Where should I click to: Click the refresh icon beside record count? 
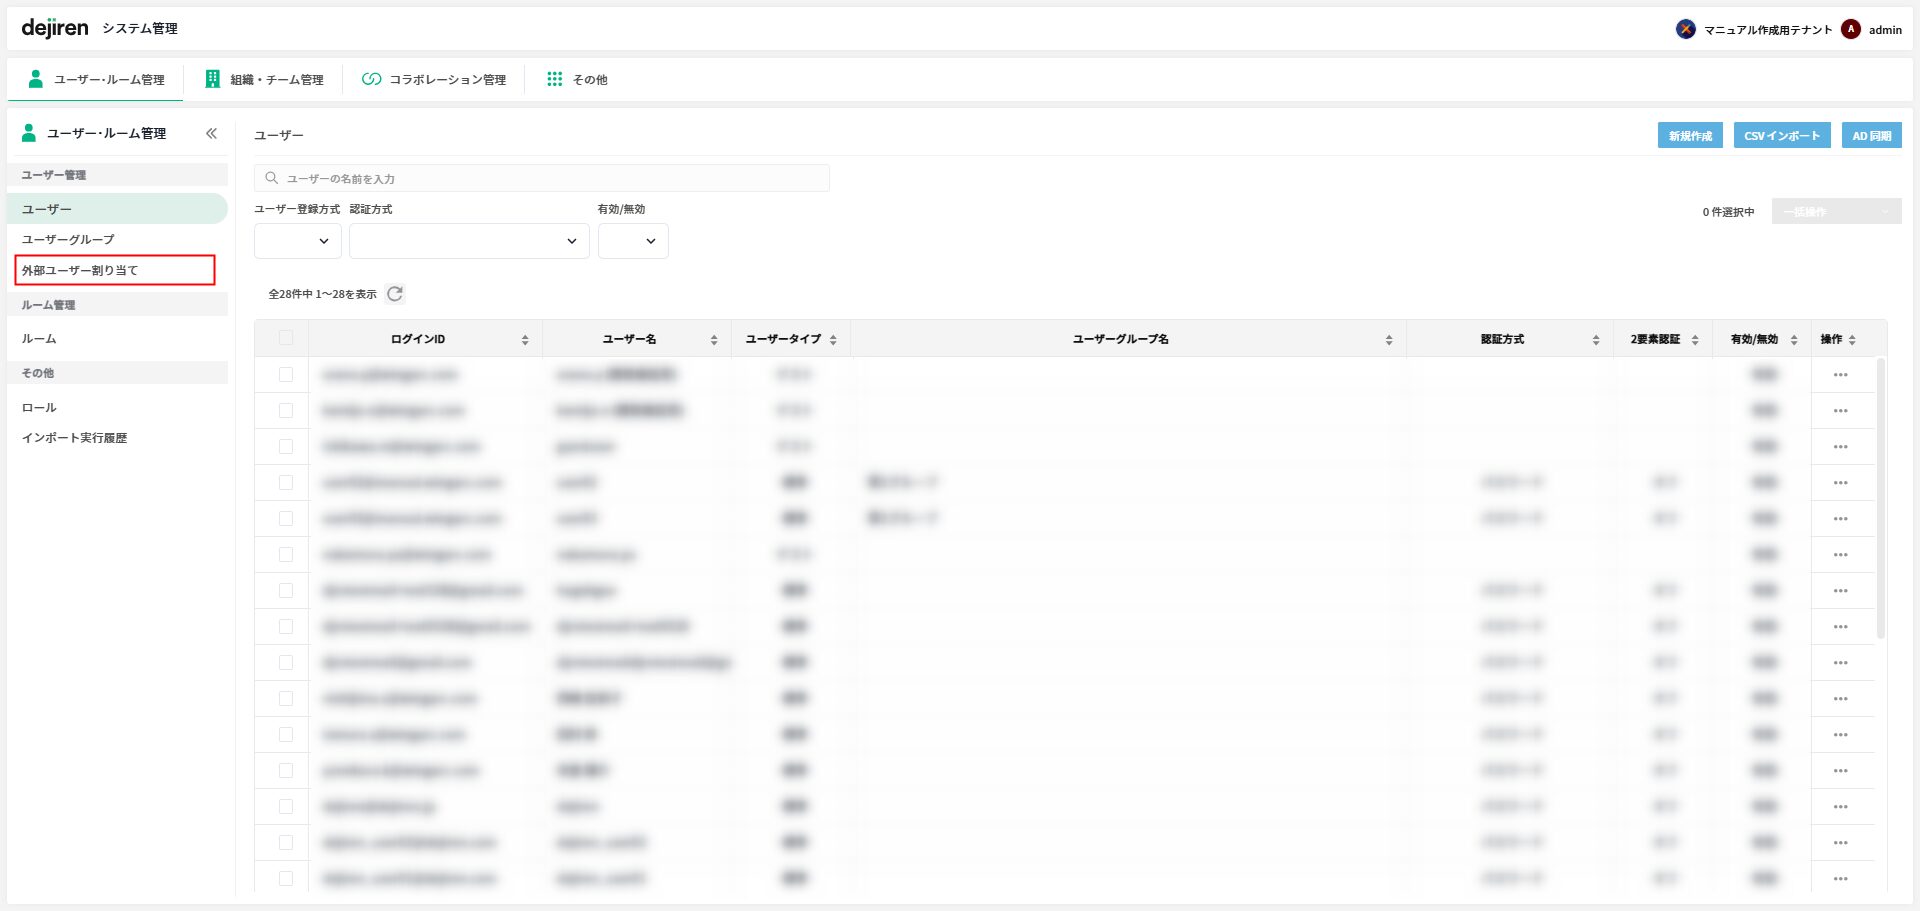(395, 294)
